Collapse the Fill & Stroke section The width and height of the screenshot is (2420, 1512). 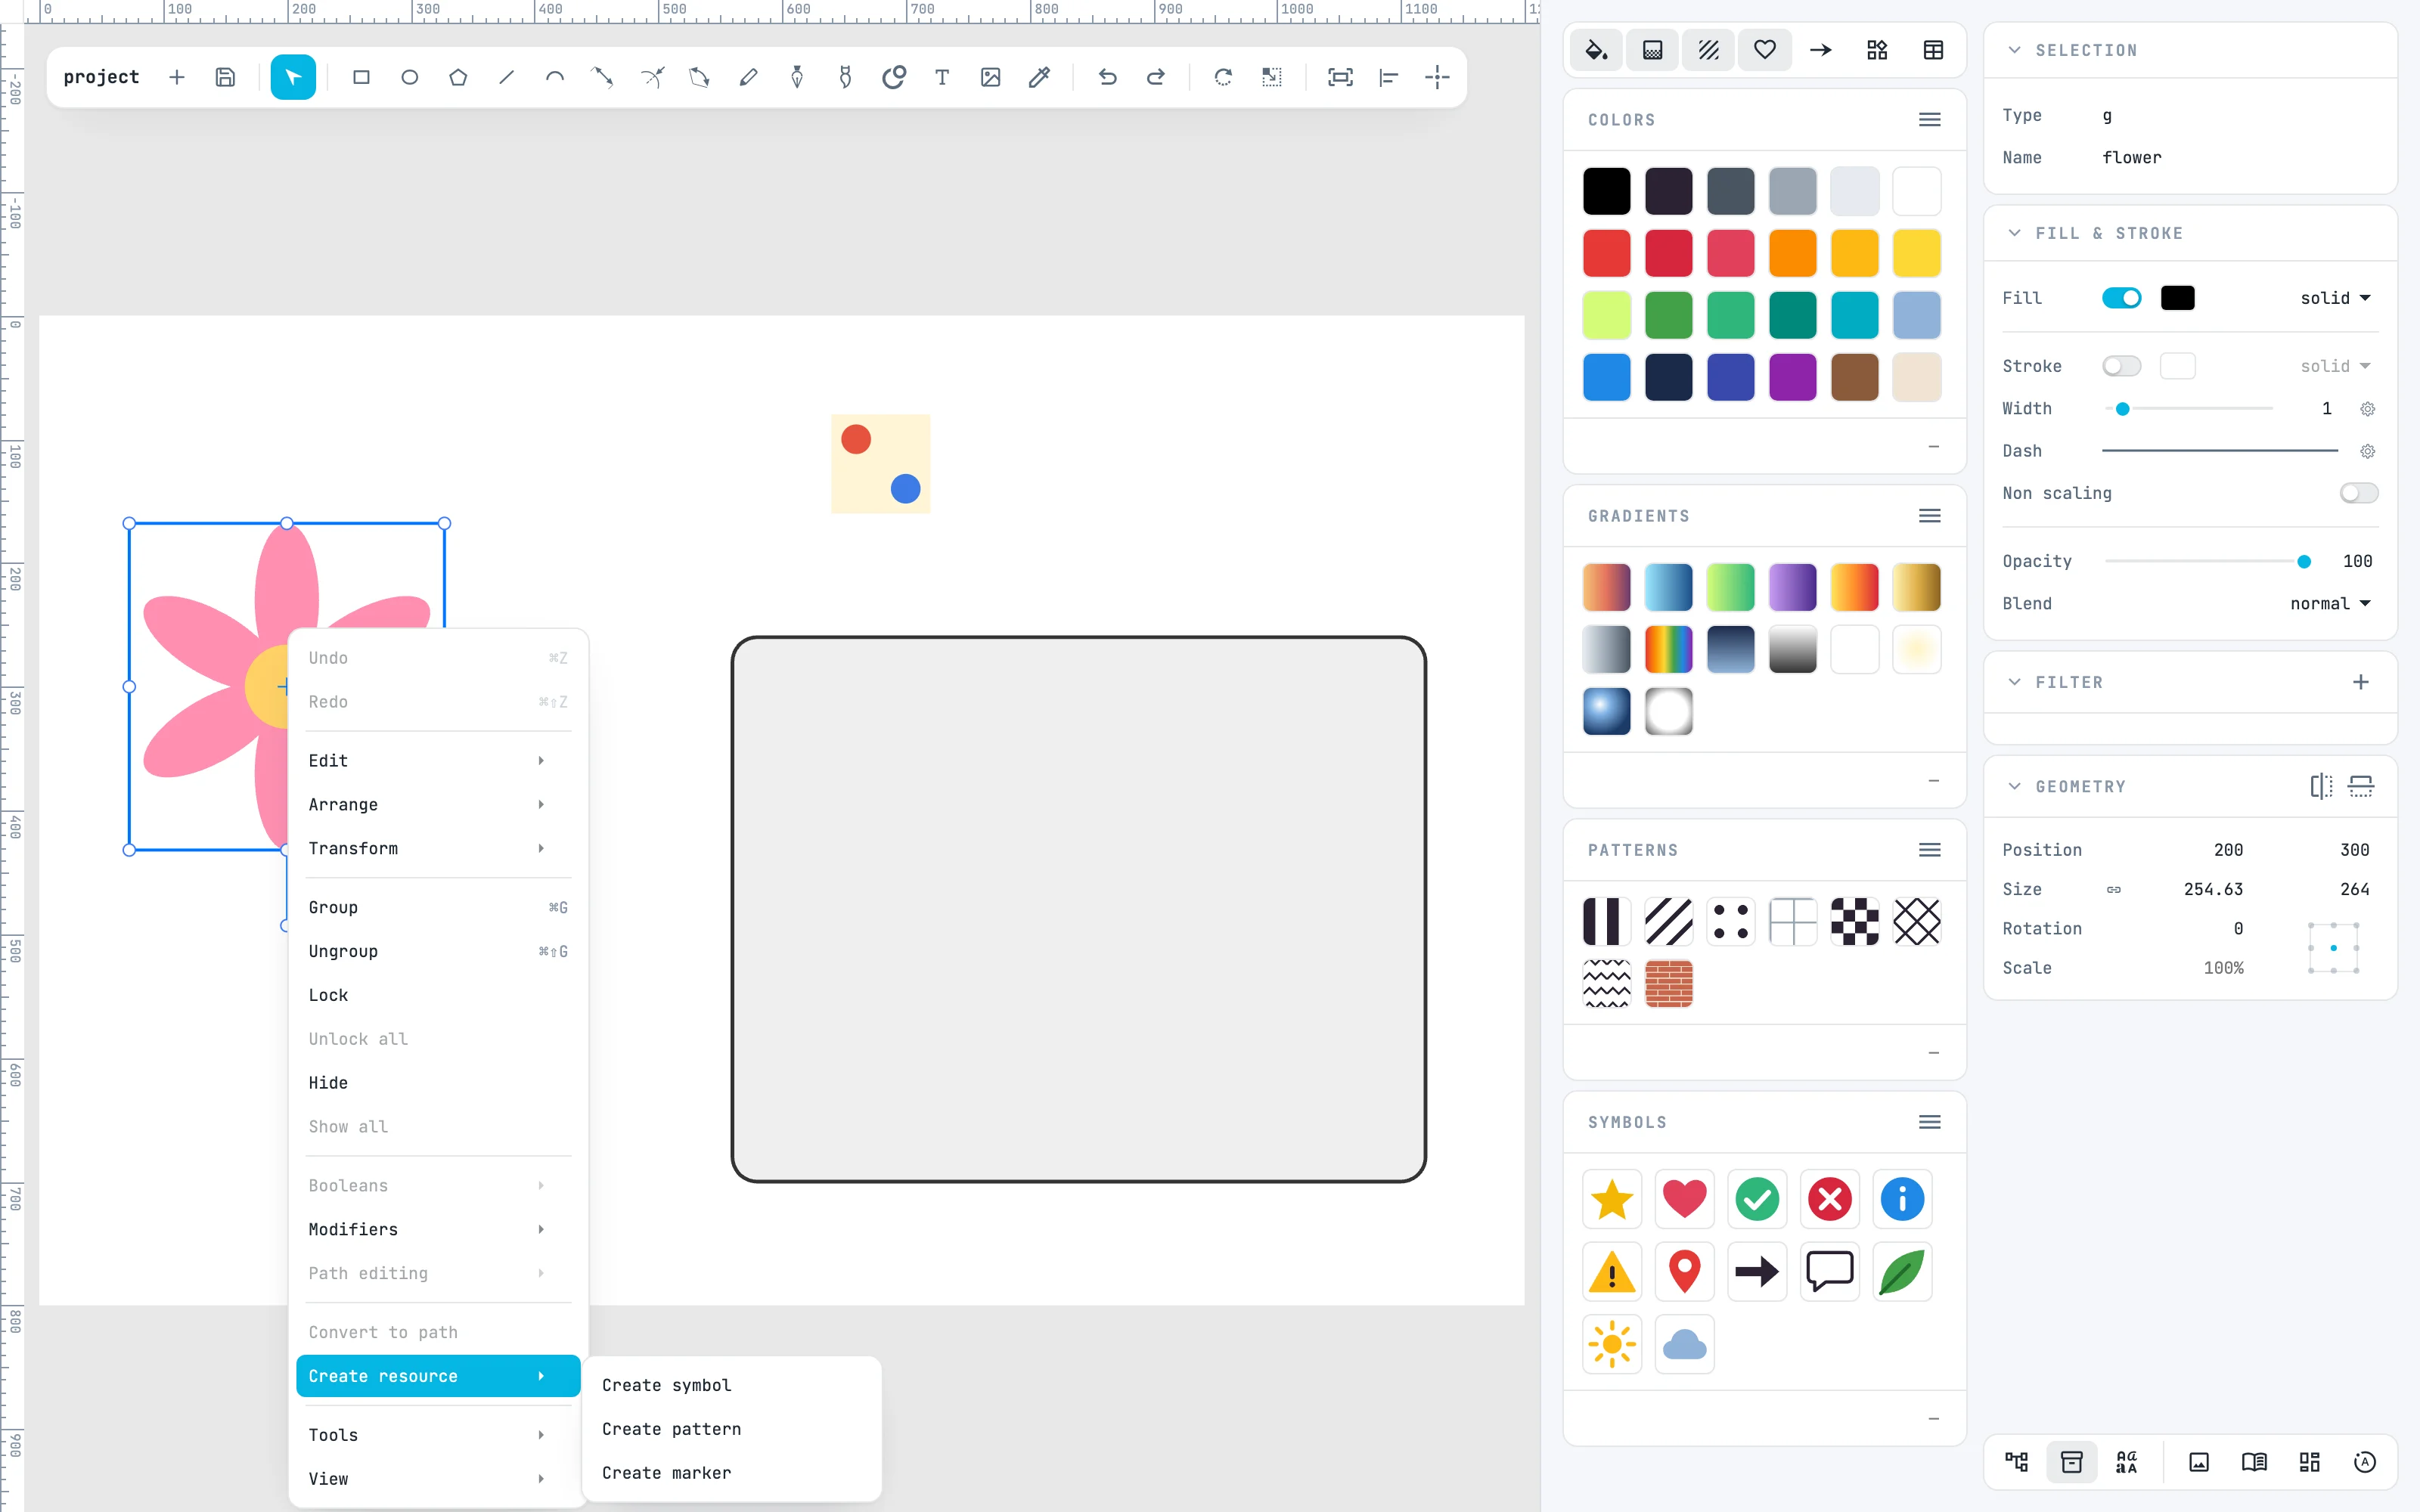2014,233
